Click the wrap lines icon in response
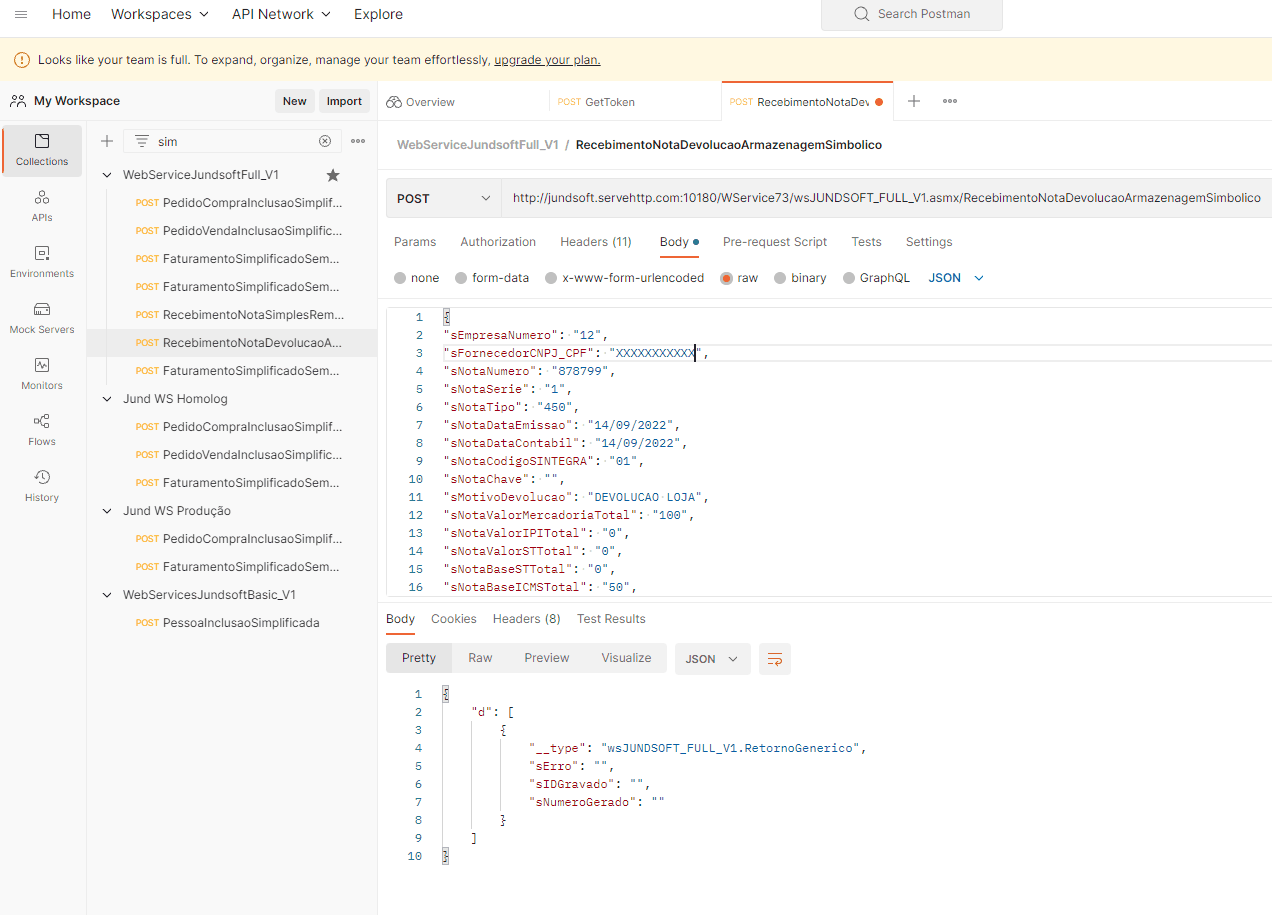This screenshot has height=915, width=1272. coord(775,659)
